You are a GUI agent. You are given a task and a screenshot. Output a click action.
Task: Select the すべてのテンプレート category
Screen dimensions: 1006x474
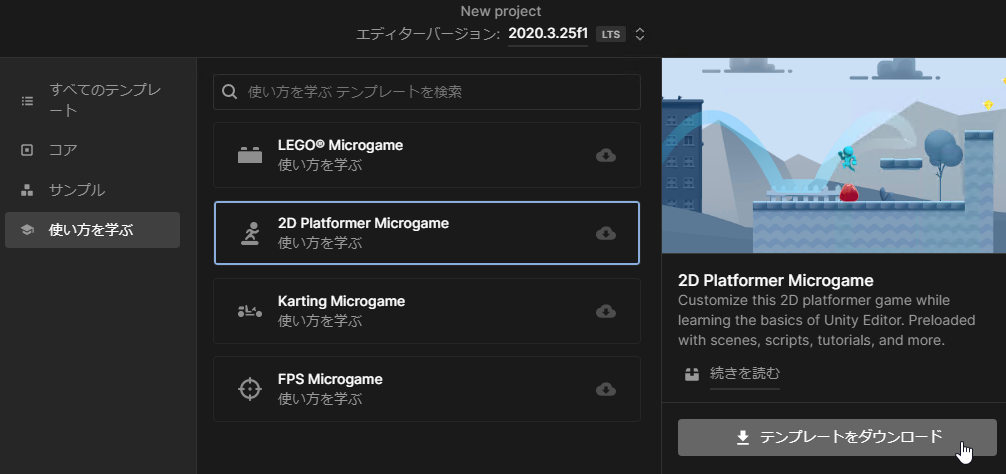92,101
